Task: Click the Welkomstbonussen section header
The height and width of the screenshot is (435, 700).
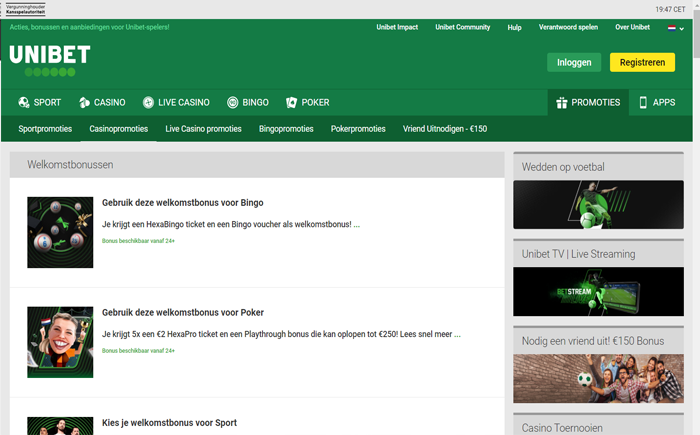Action: 257,165
